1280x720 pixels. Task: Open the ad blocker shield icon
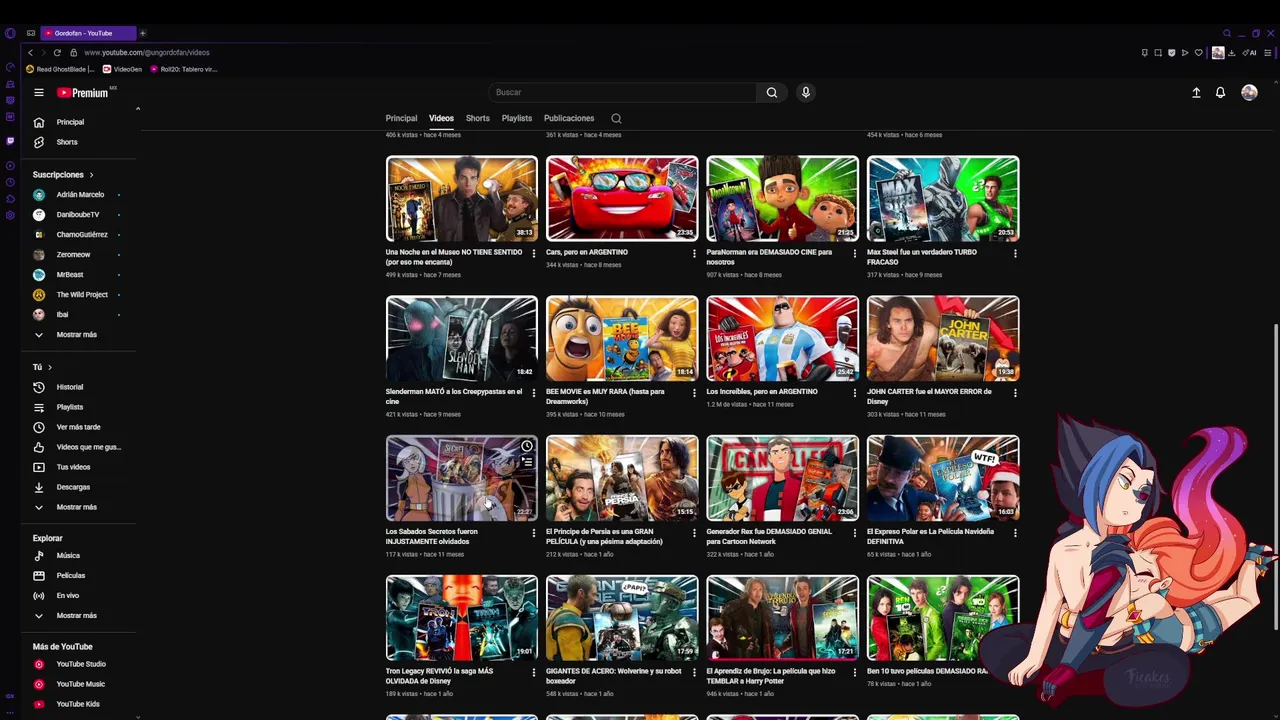coord(1171,52)
